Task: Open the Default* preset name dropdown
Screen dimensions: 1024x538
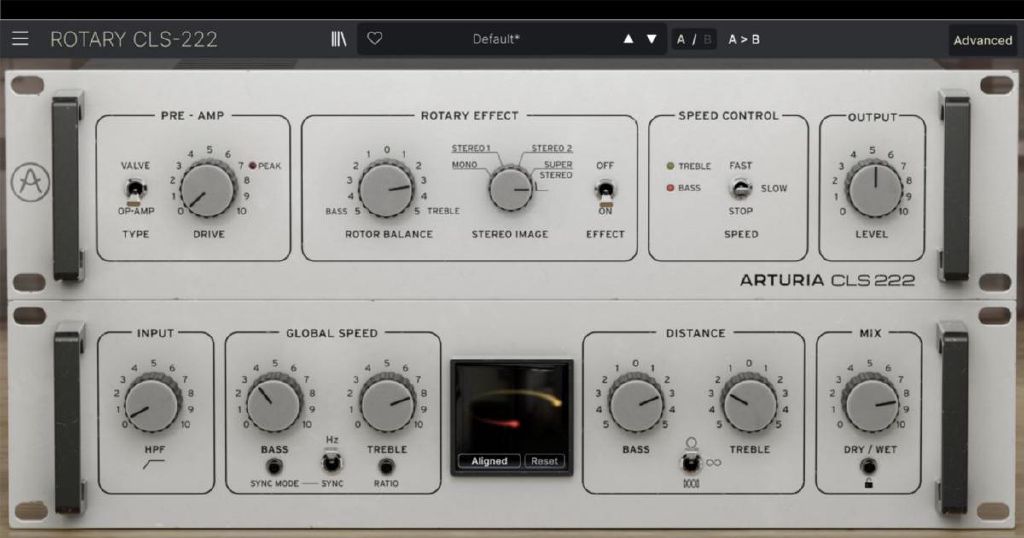Action: 496,39
